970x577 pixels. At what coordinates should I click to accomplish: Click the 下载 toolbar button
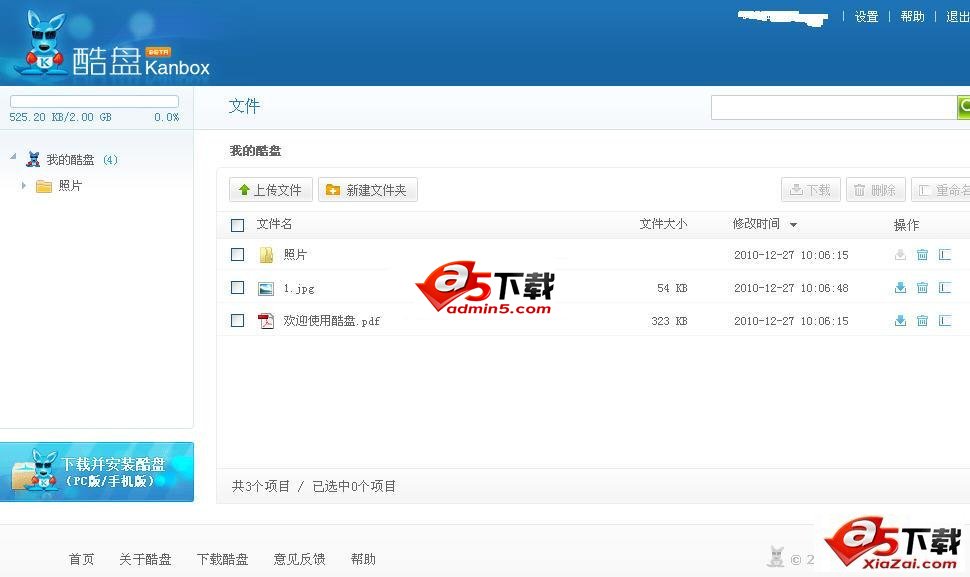(x=811, y=190)
